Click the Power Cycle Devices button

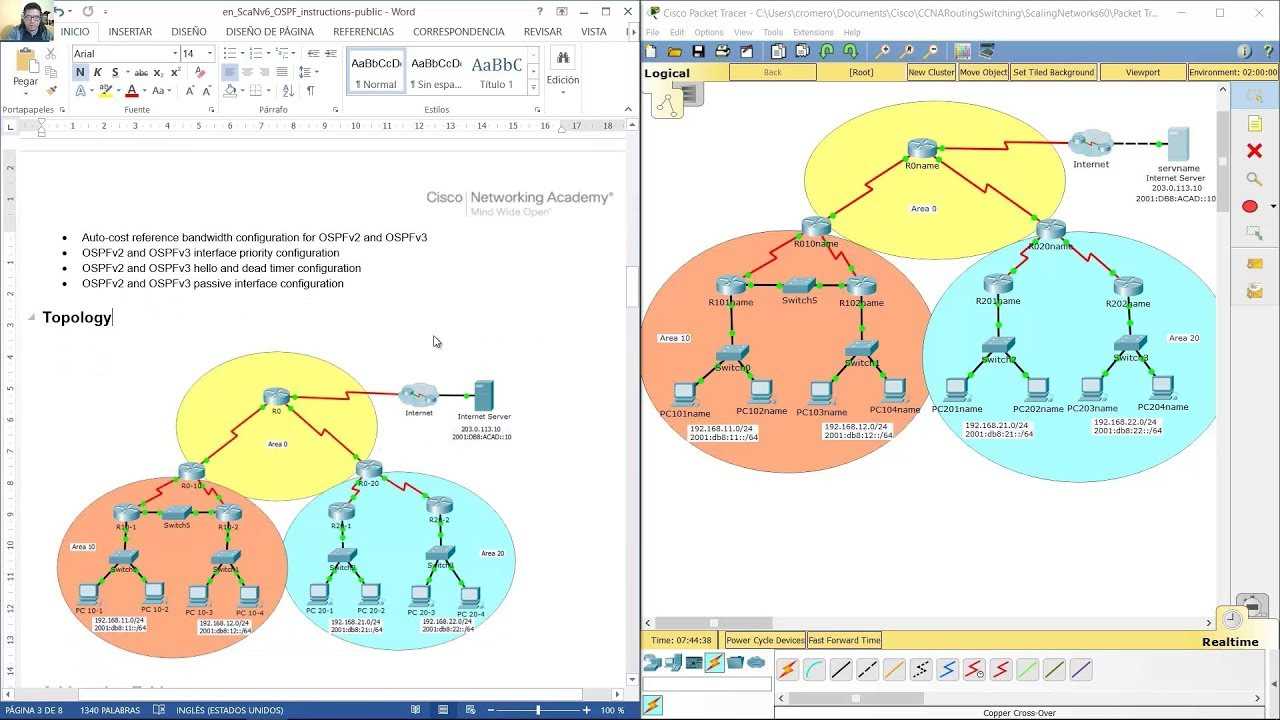click(x=765, y=640)
